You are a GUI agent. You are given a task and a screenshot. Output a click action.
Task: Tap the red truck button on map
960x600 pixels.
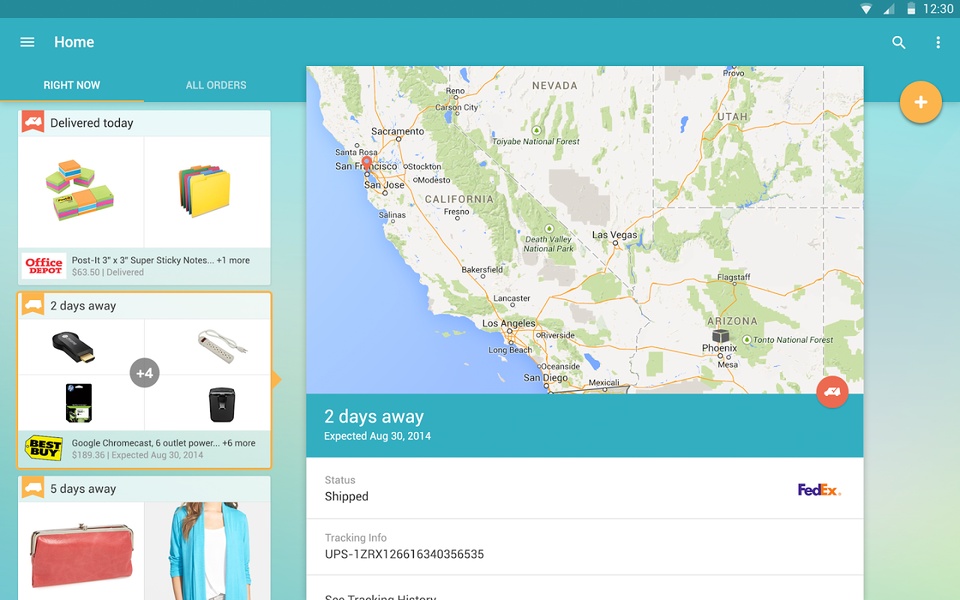tap(832, 392)
